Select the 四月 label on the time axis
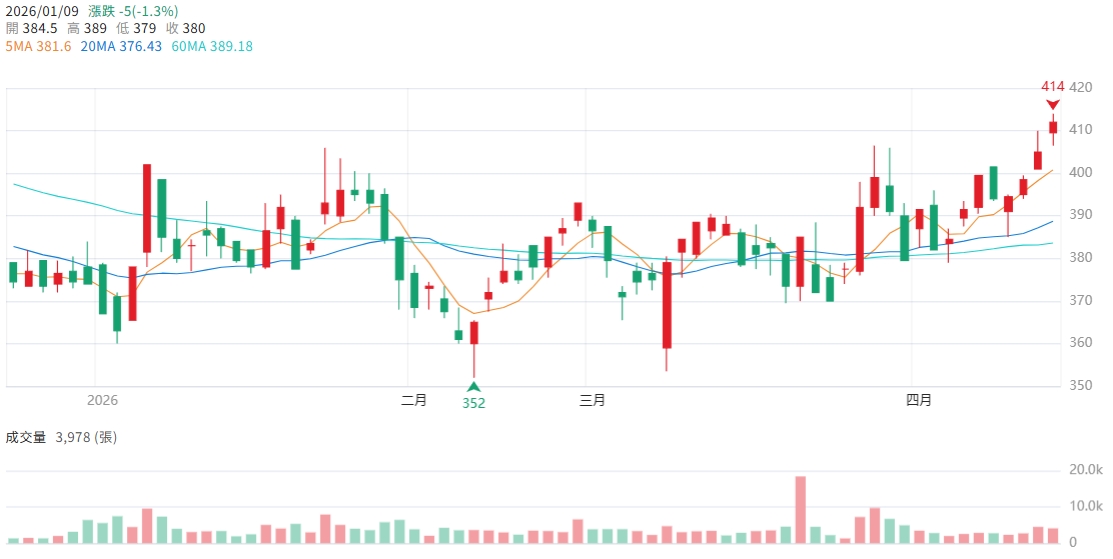Viewport: 1113px width, 559px height. [918, 400]
